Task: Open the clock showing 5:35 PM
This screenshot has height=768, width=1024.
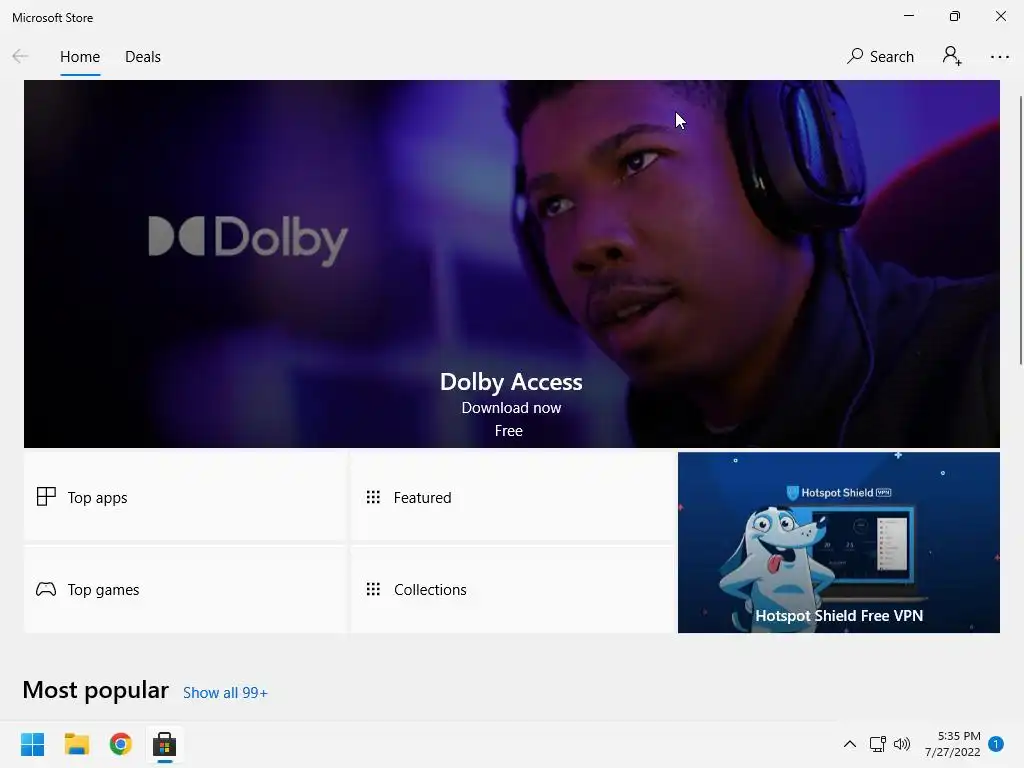Action: (952, 744)
